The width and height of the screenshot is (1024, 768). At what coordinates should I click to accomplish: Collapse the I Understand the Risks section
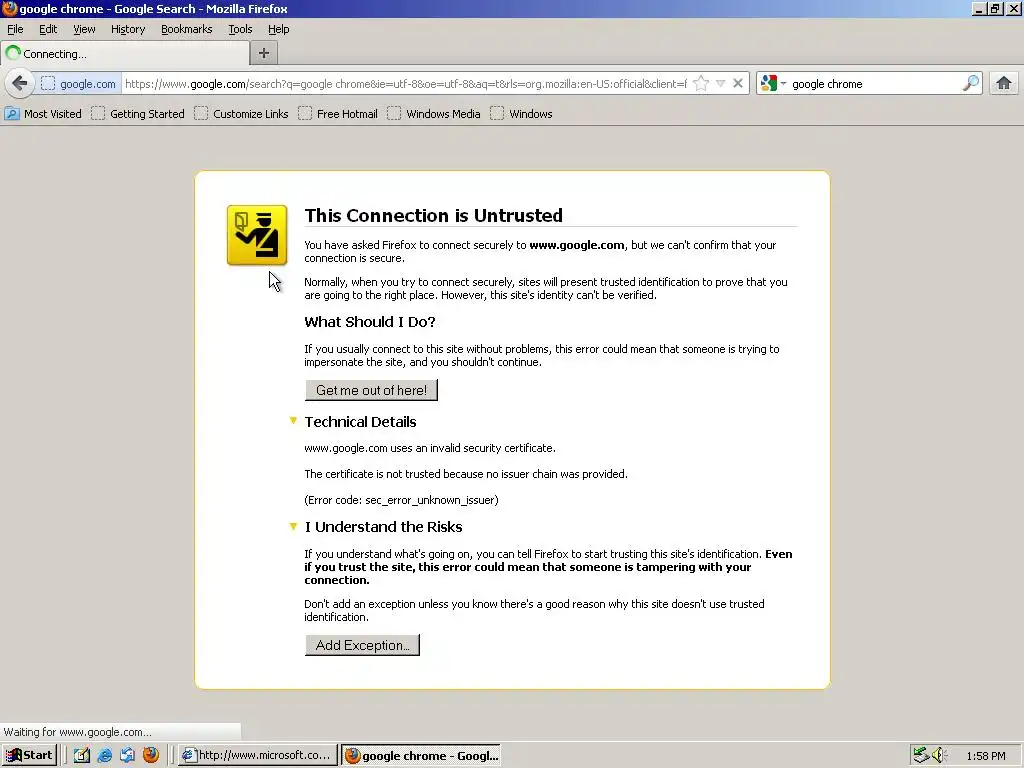(293, 526)
